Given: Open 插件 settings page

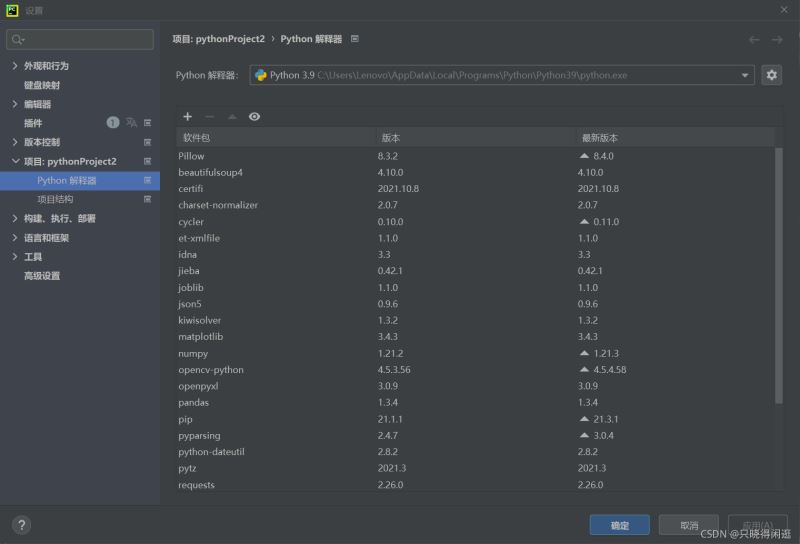Looking at the screenshot, I should [33, 123].
